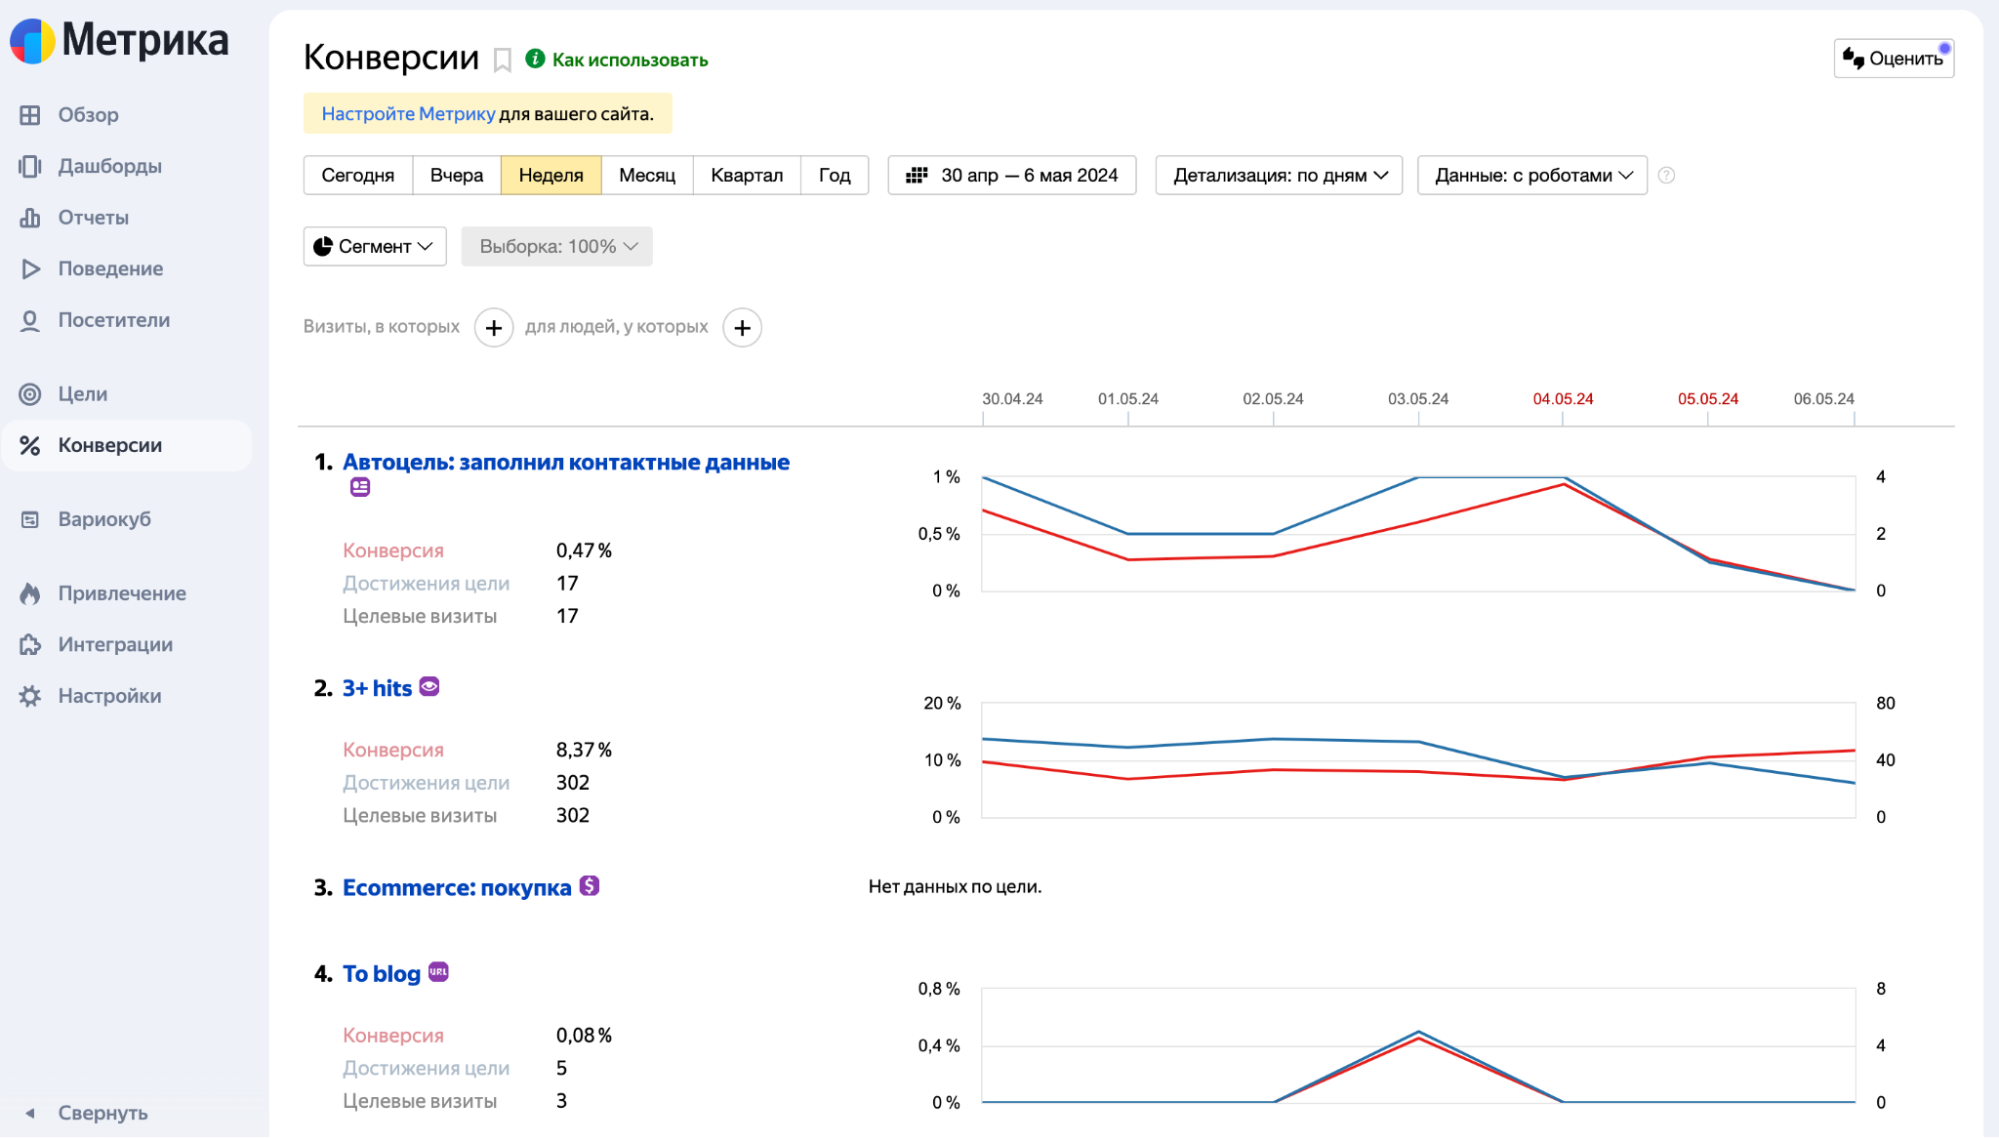Click the Дашборды icon in sidebar
1999x1138 pixels.
pos(30,166)
